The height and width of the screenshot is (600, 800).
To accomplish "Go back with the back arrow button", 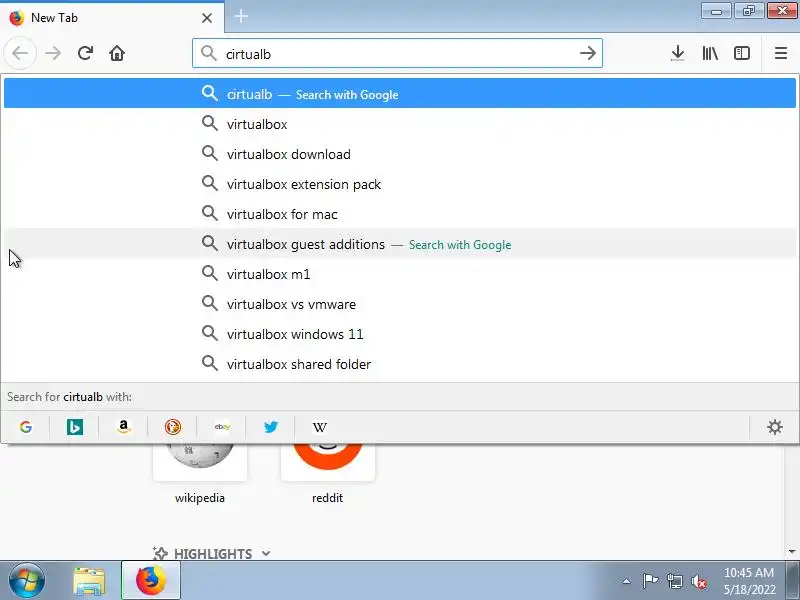I will [20, 53].
